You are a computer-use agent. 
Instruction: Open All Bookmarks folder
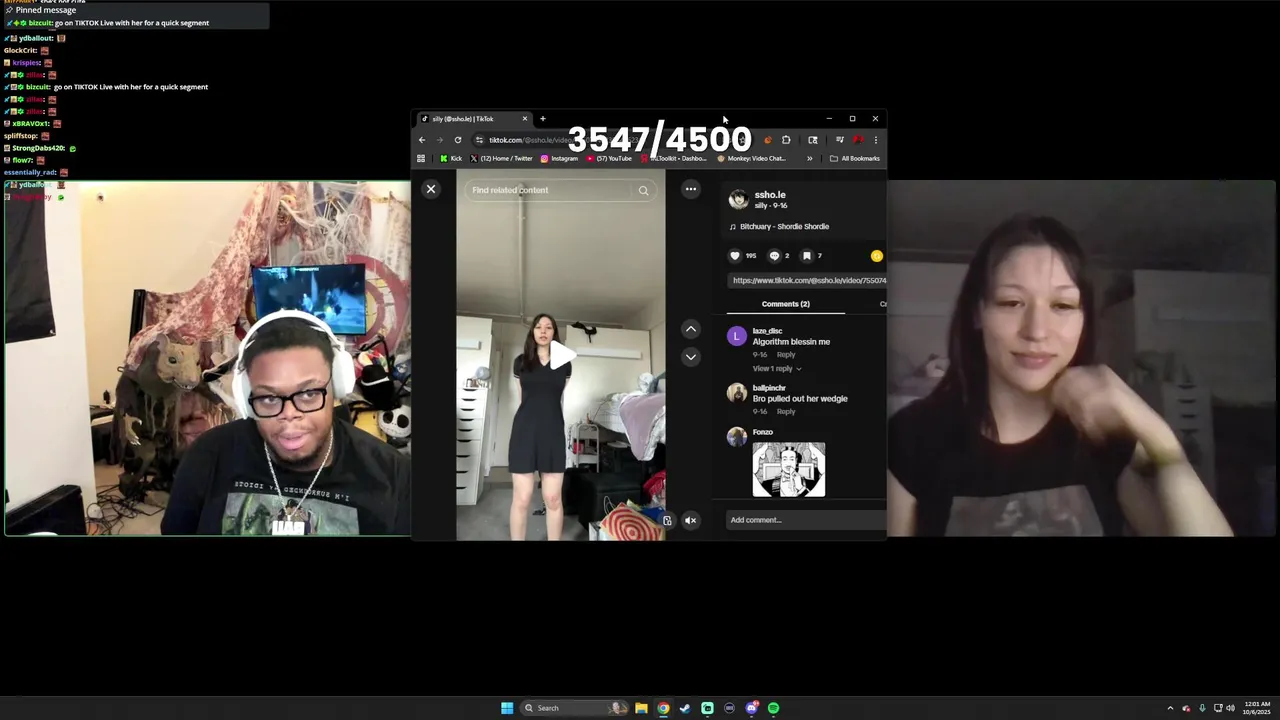pyautogui.click(x=855, y=158)
